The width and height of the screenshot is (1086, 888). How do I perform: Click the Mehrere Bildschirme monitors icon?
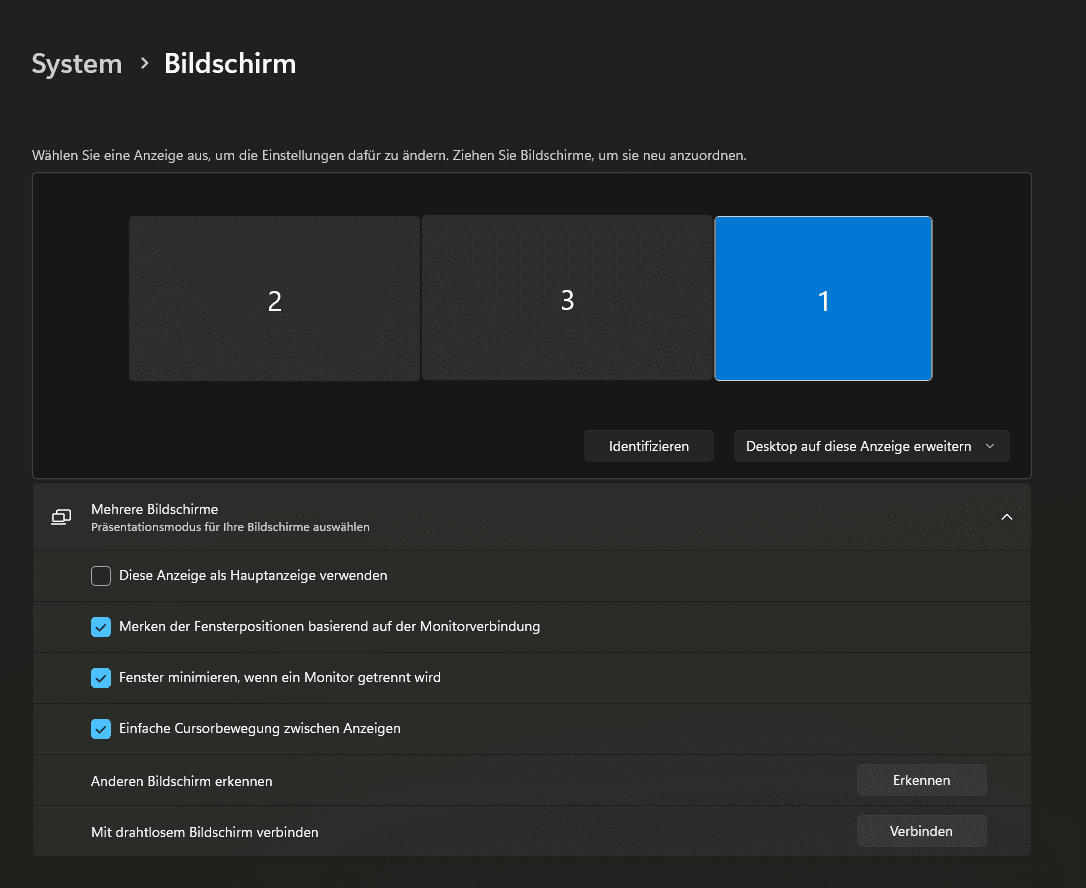[x=62, y=517]
